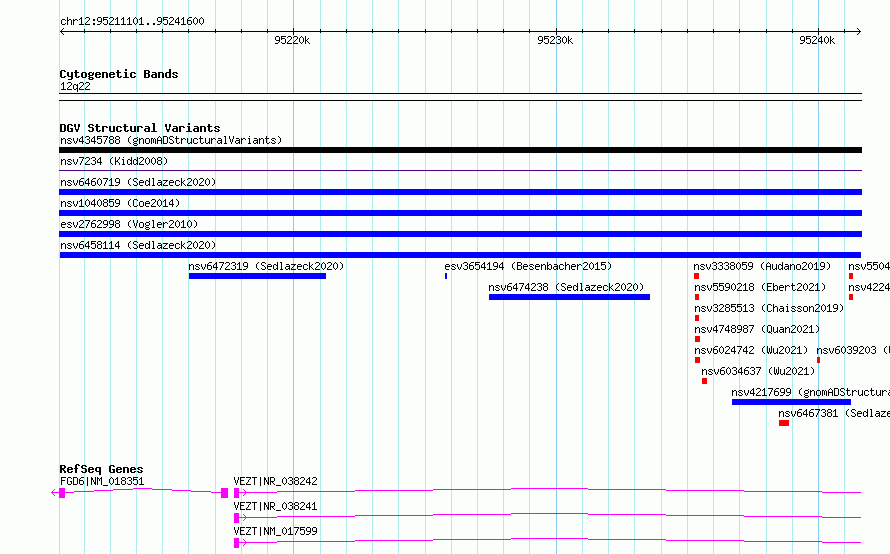Click the blue bar under nsv4217699

pos(791,402)
